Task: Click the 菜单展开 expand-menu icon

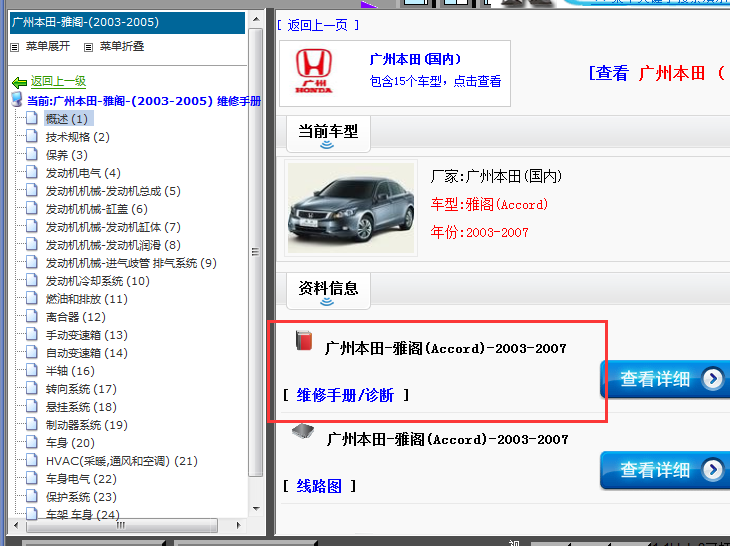Action: (15, 47)
